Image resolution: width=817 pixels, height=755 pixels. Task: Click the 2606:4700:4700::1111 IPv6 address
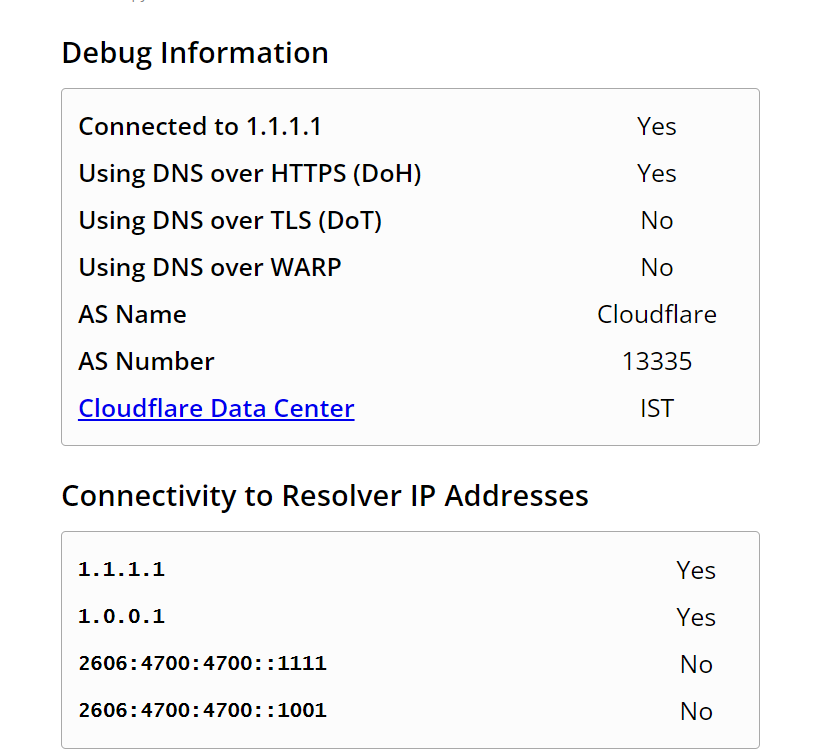[202, 663]
